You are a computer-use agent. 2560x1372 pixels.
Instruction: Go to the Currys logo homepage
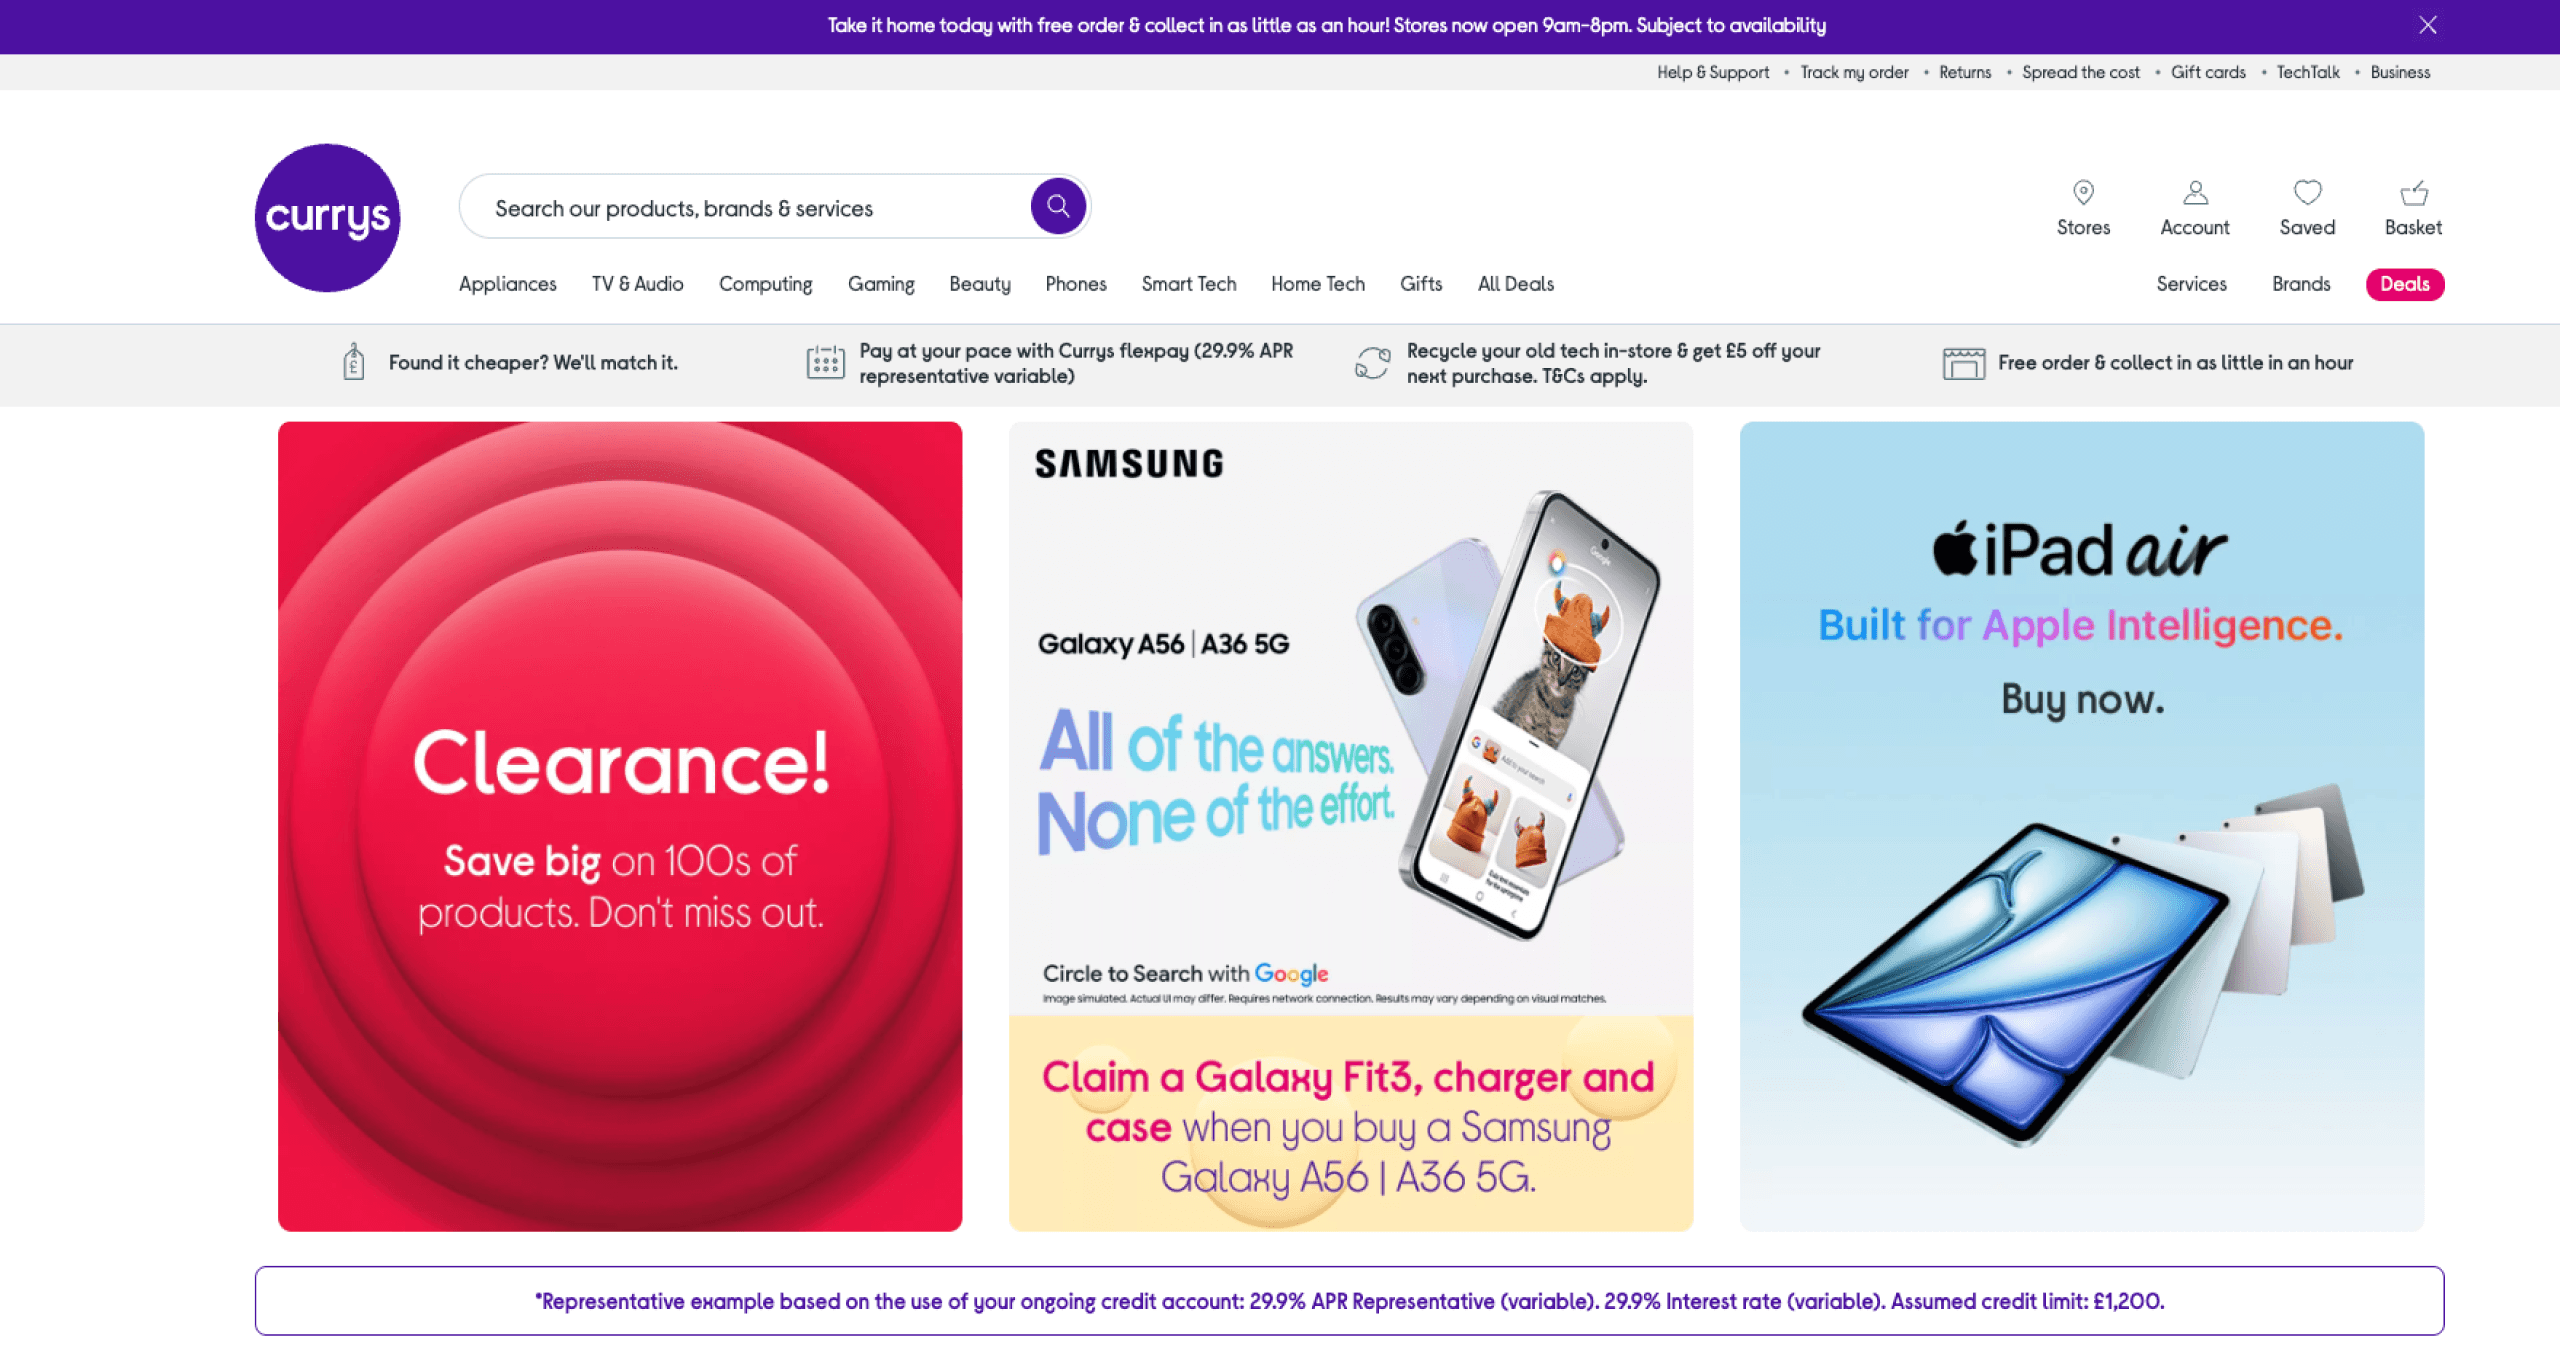tap(327, 218)
